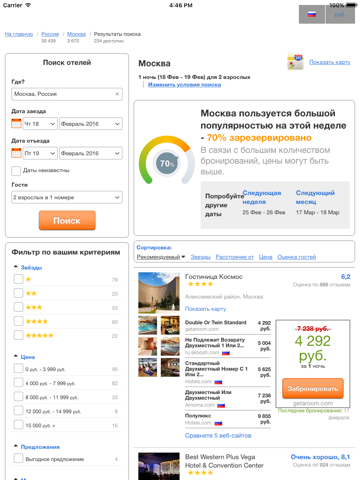360x480 pixels.
Task: Open the Февраль 2016 check-in month dropdown
Action: pos(91,124)
